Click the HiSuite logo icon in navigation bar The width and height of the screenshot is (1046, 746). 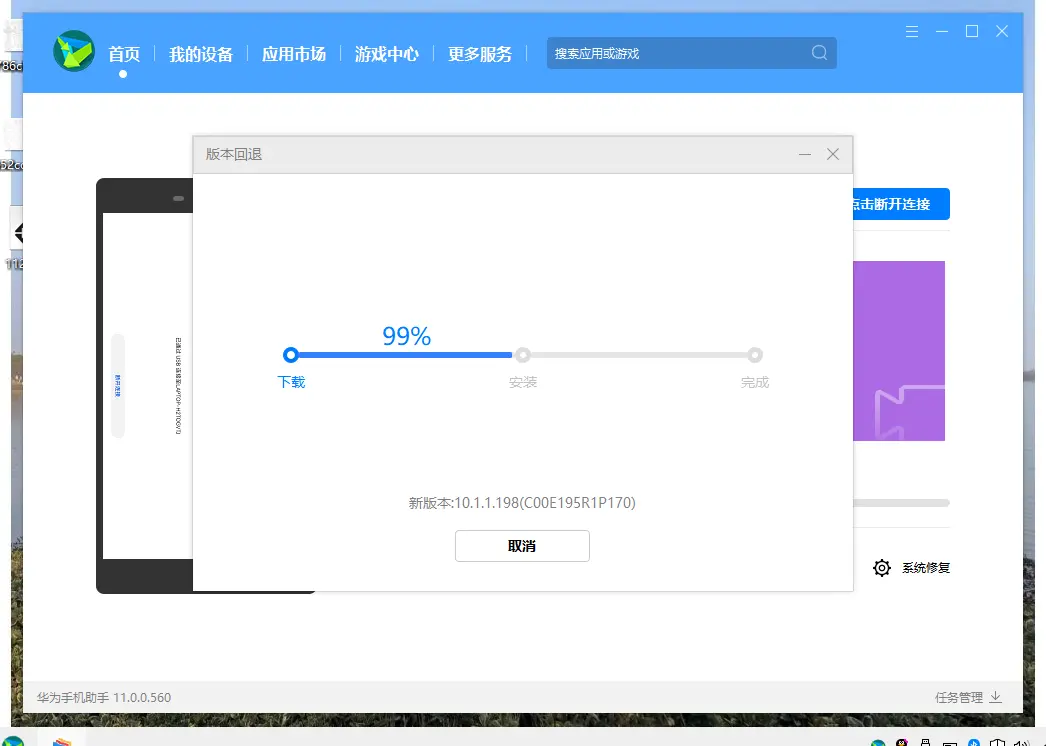pyautogui.click(x=72, y=53)
